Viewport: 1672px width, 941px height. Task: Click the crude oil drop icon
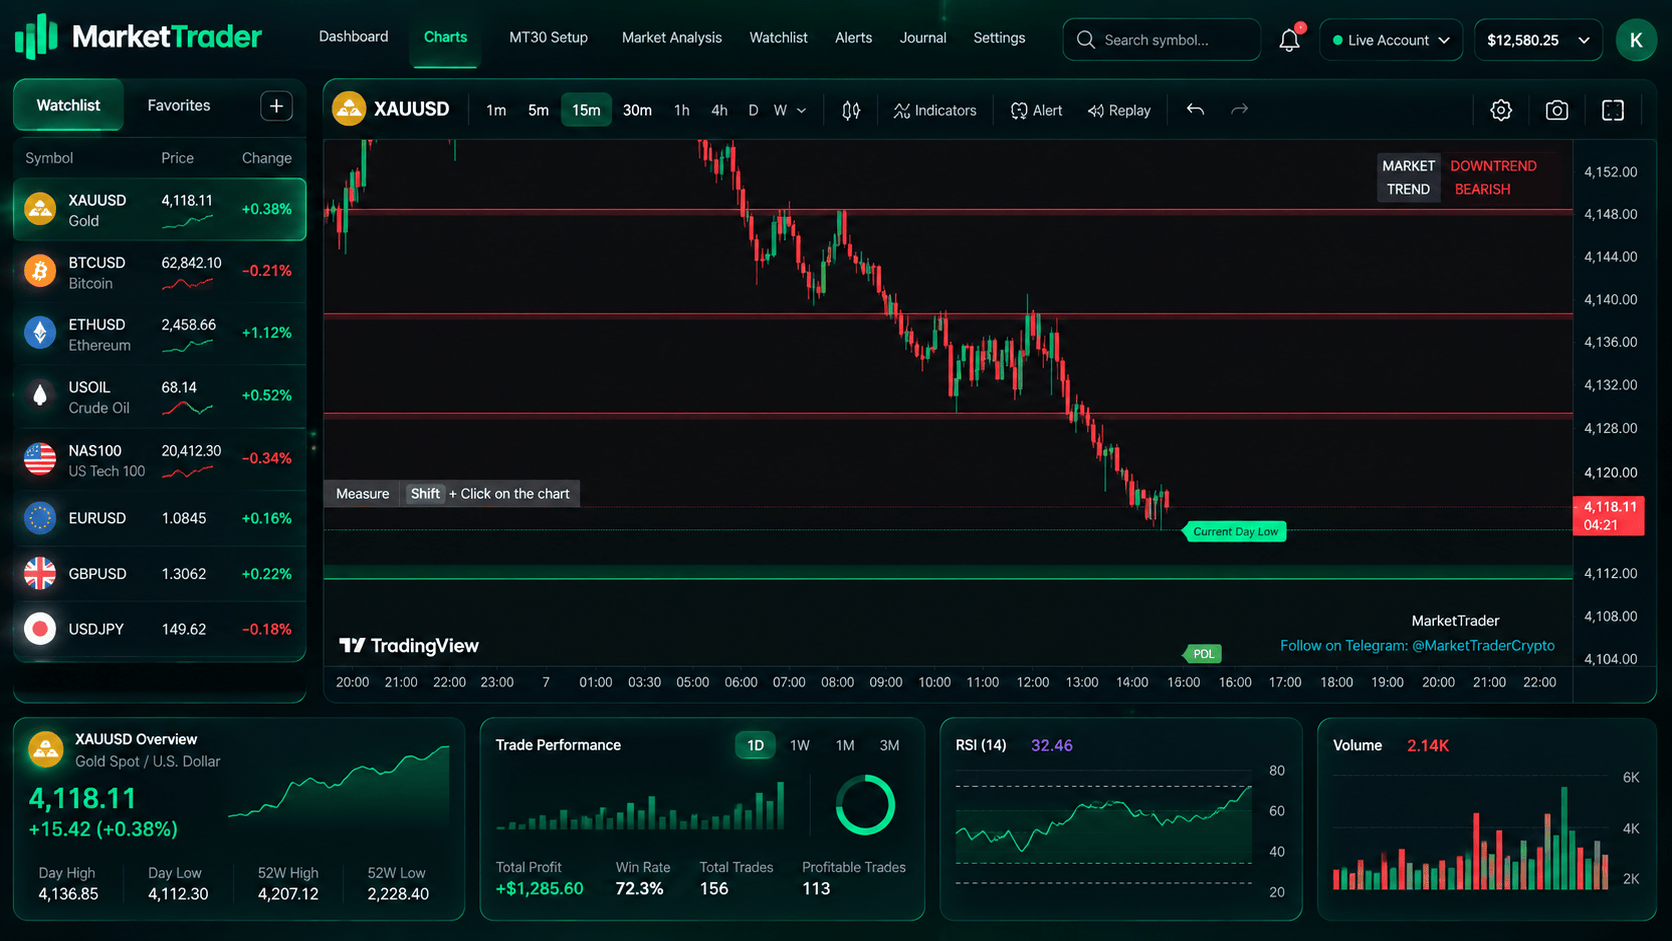[x=40, y=396]
